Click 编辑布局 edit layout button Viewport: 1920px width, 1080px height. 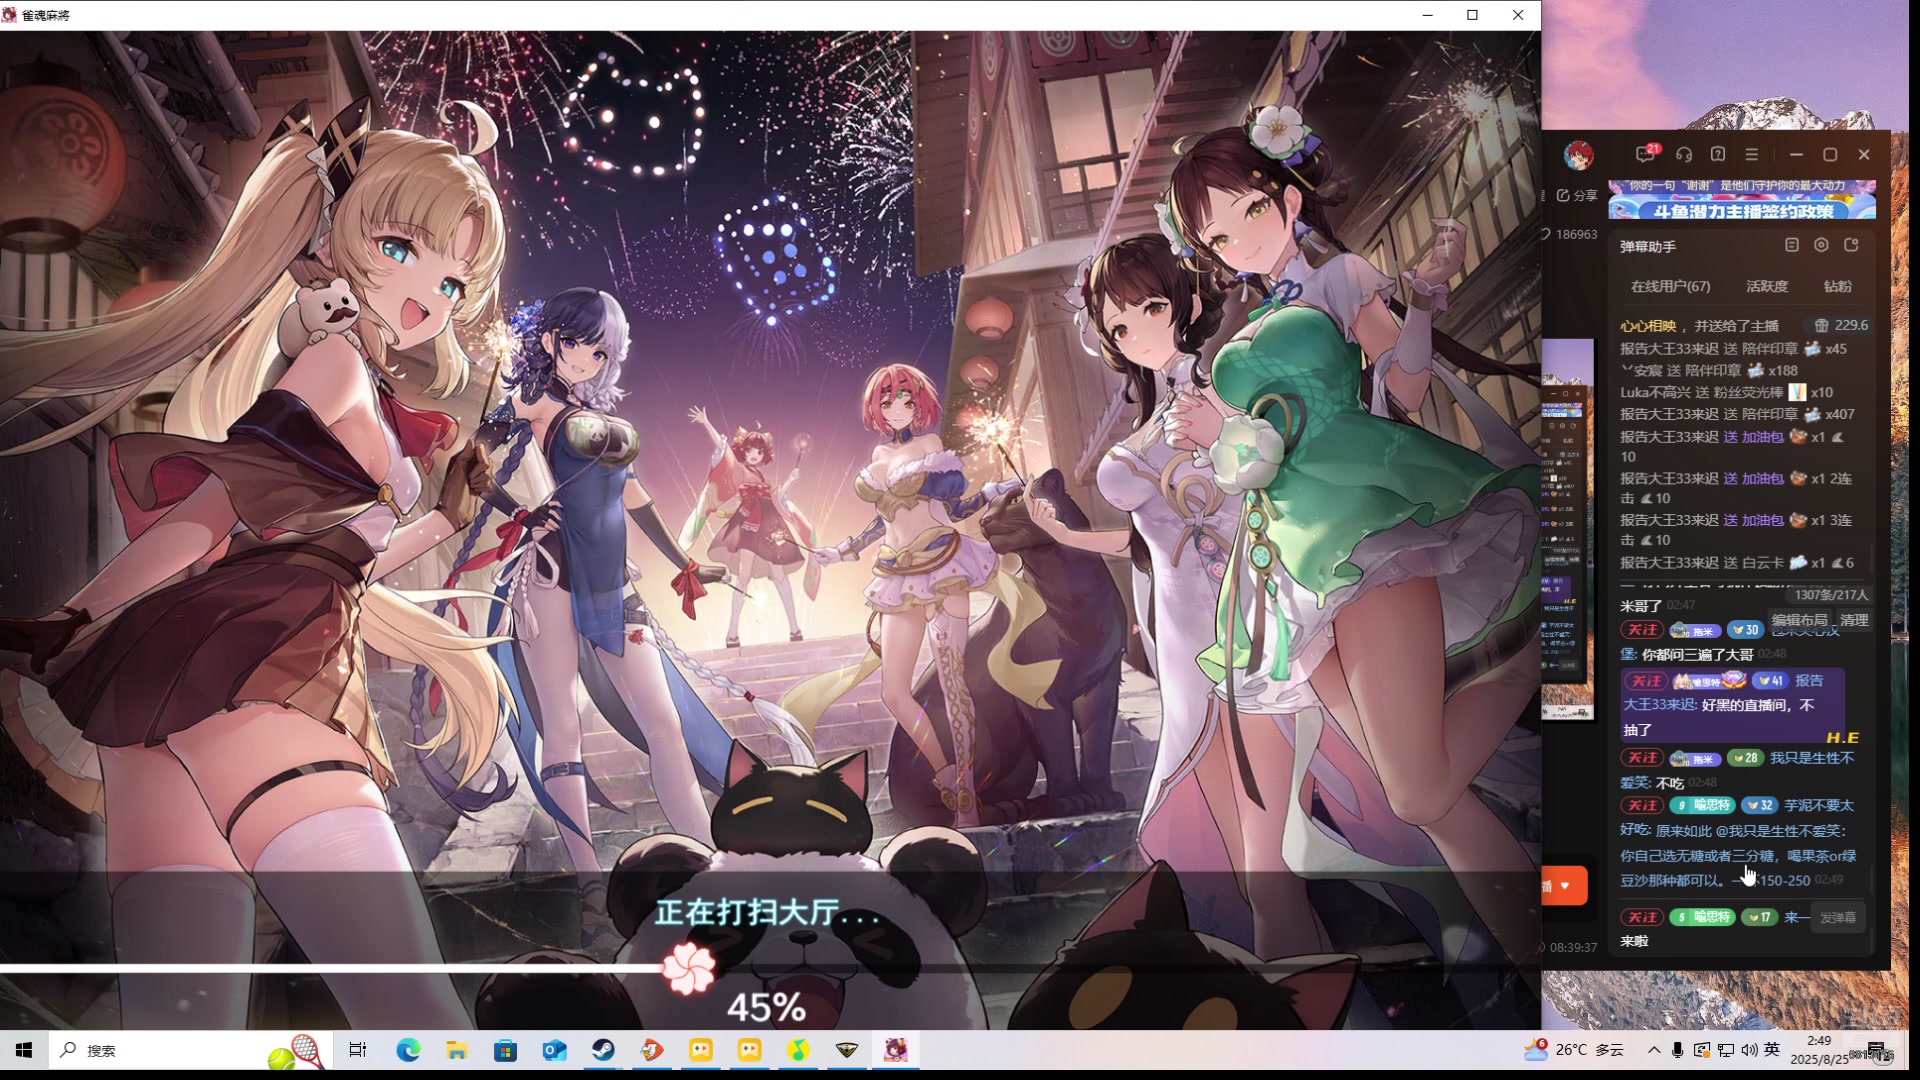(x=1799, y=620)
